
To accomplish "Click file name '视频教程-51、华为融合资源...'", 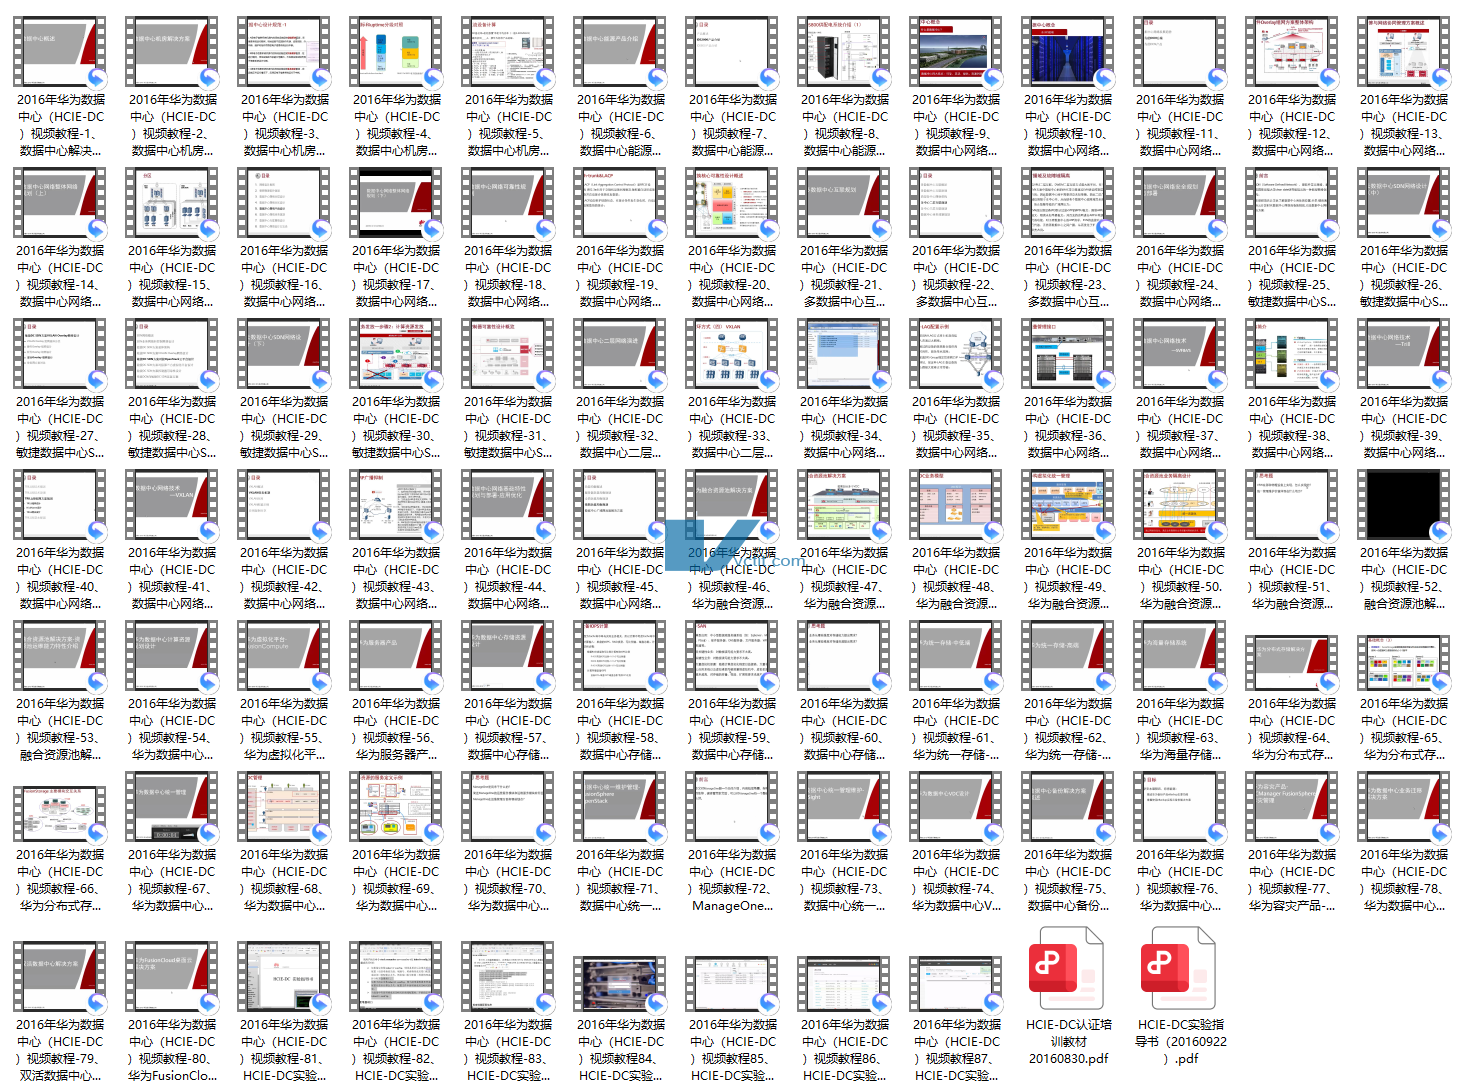I will point(1292,578).
